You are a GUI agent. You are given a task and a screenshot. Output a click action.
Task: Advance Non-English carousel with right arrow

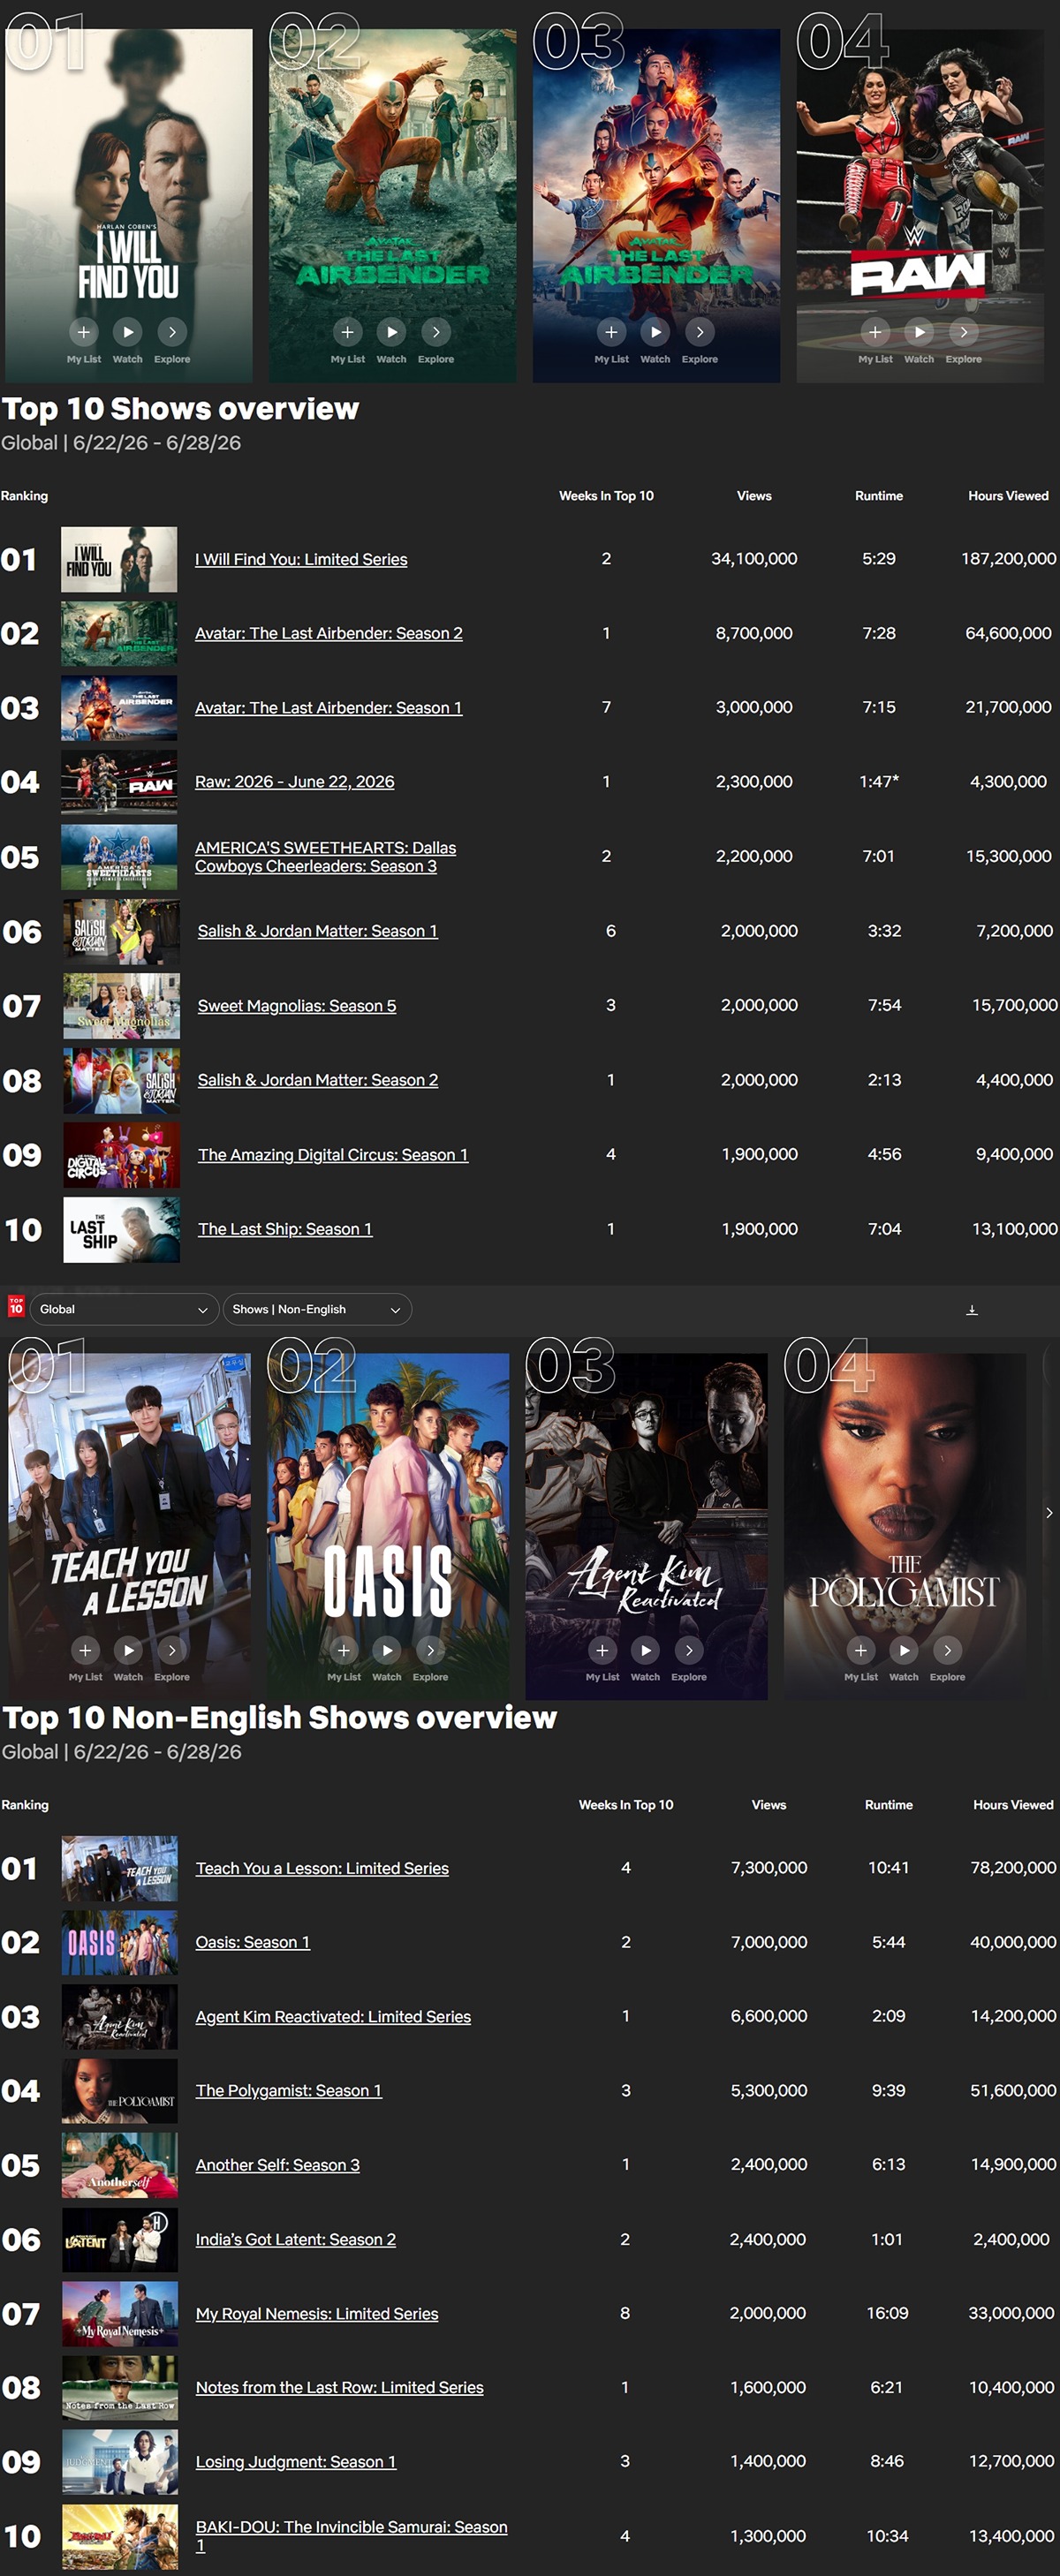tap(1049, 1513)
